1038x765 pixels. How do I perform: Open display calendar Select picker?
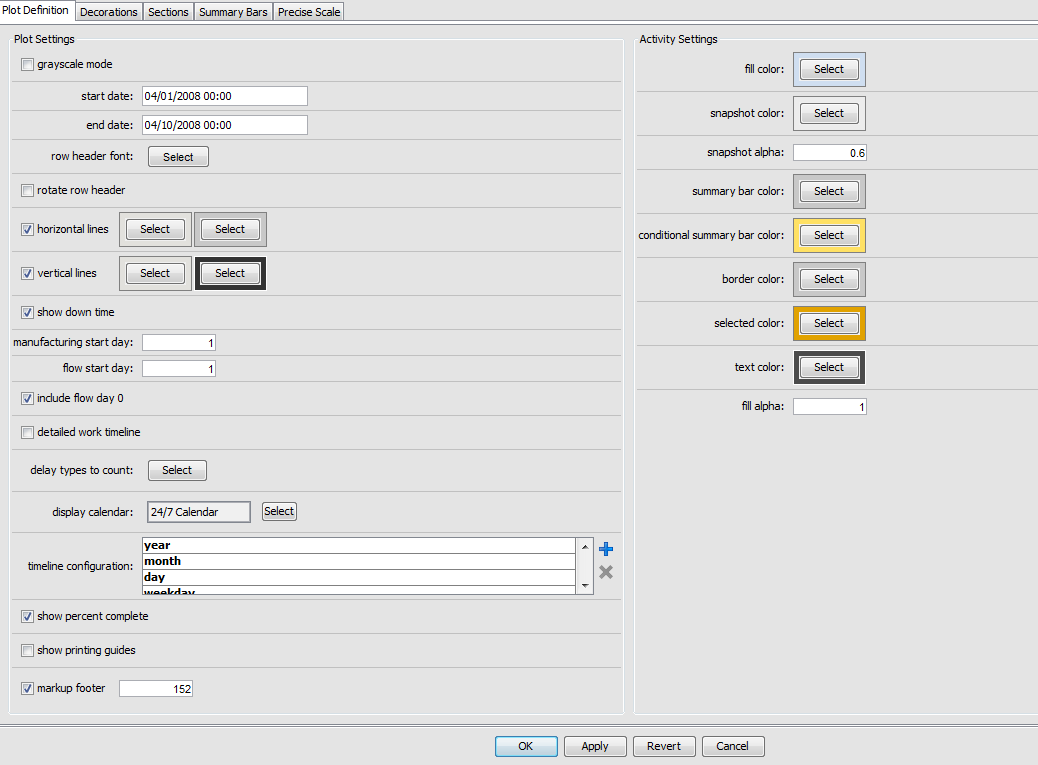[x=279, y=511]
